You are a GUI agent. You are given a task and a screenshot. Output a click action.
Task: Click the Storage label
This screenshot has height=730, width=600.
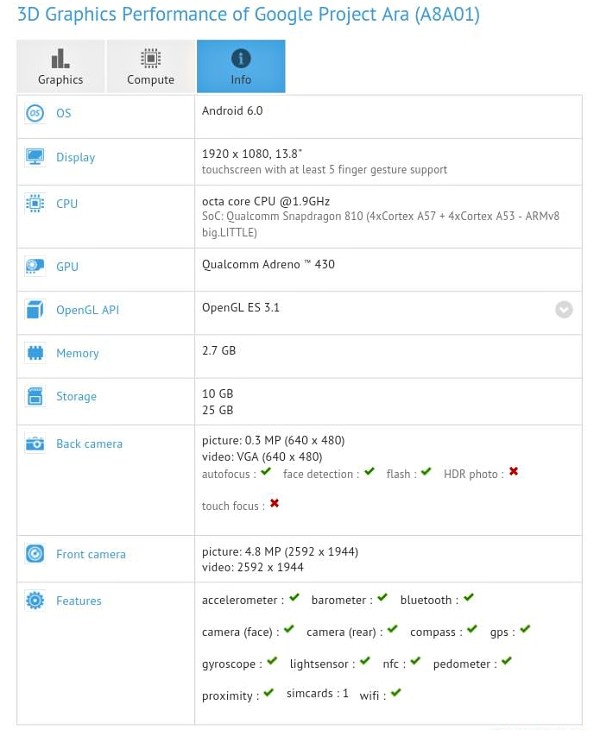76,397
